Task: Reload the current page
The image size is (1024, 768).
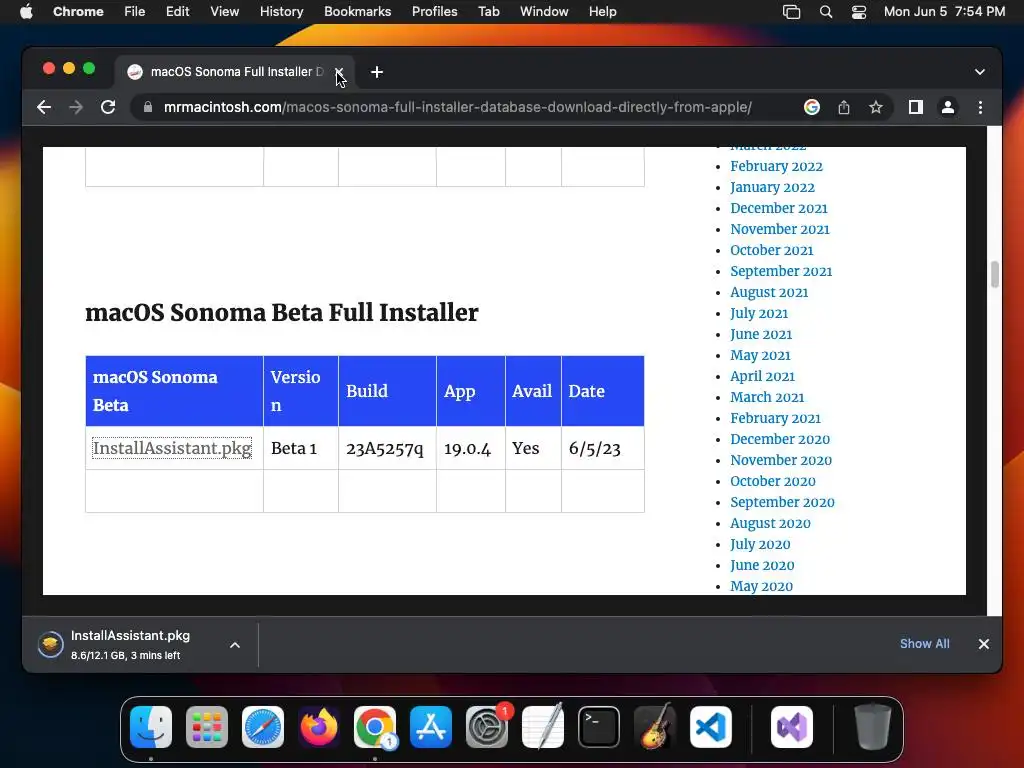Action: pyautogui.click(x=108, y=107)
